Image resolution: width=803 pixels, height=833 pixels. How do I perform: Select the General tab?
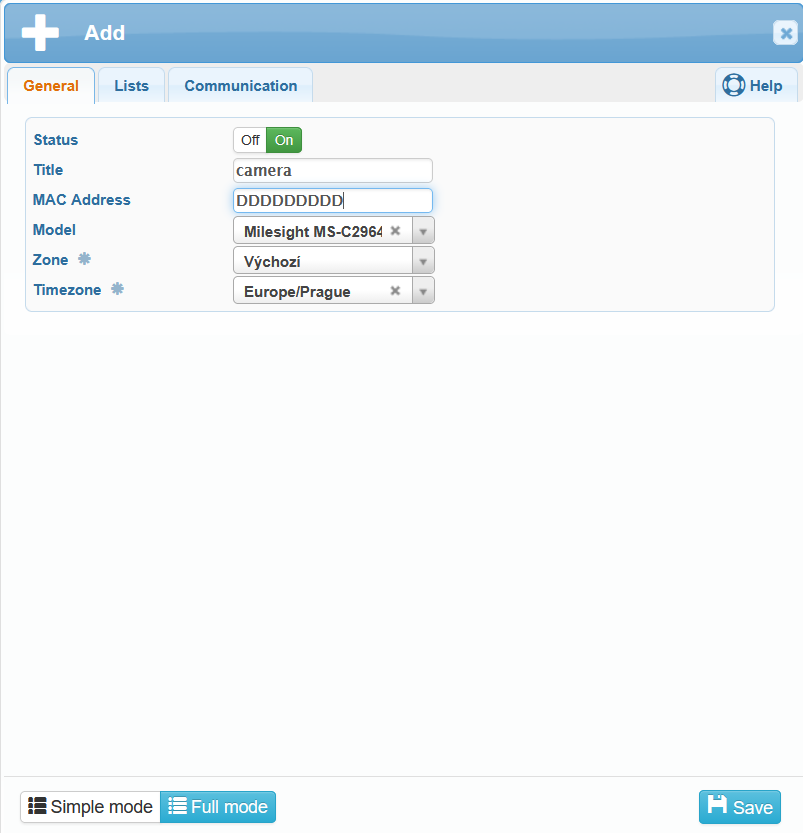51,86
